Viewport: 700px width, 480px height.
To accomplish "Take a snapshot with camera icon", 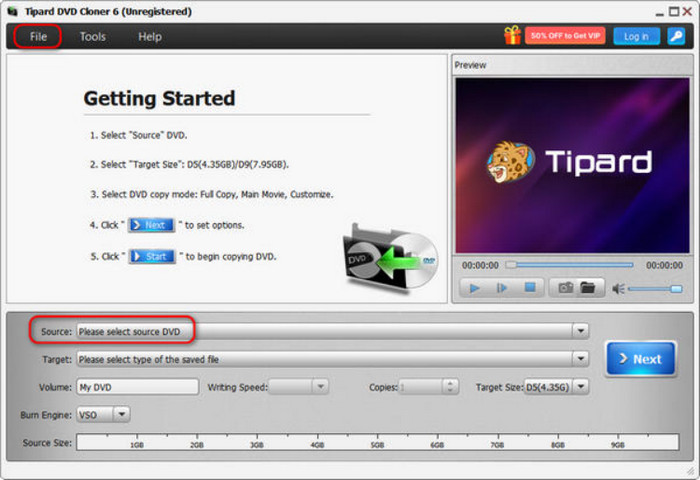I will pos(565,288).
